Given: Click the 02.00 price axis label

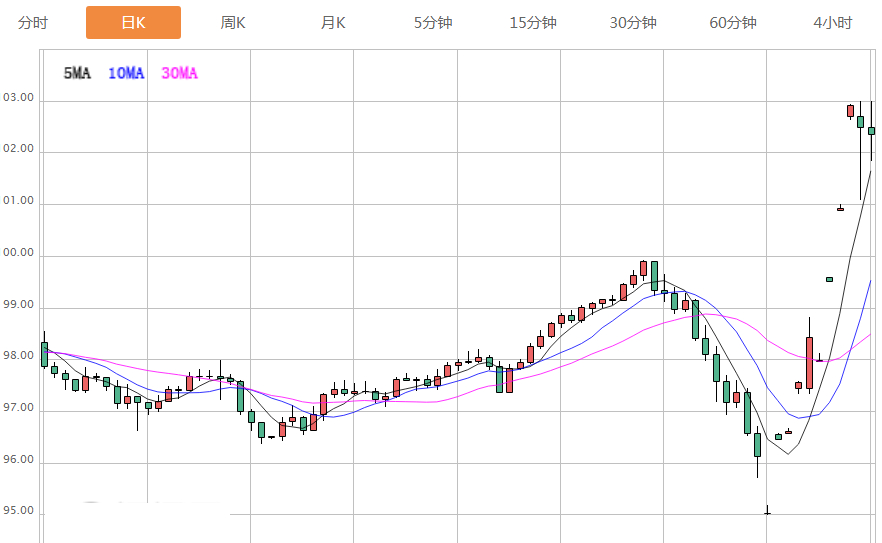Looking at the screenshot, I should point(19,149).
